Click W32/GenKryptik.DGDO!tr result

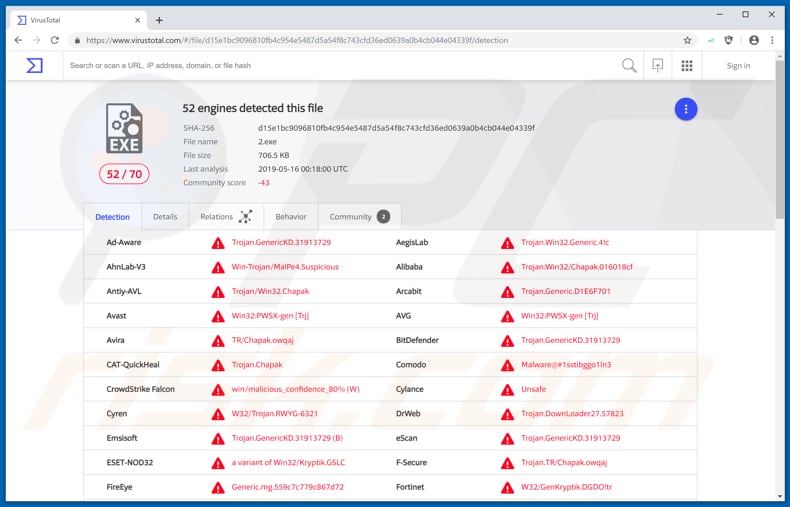566,487
